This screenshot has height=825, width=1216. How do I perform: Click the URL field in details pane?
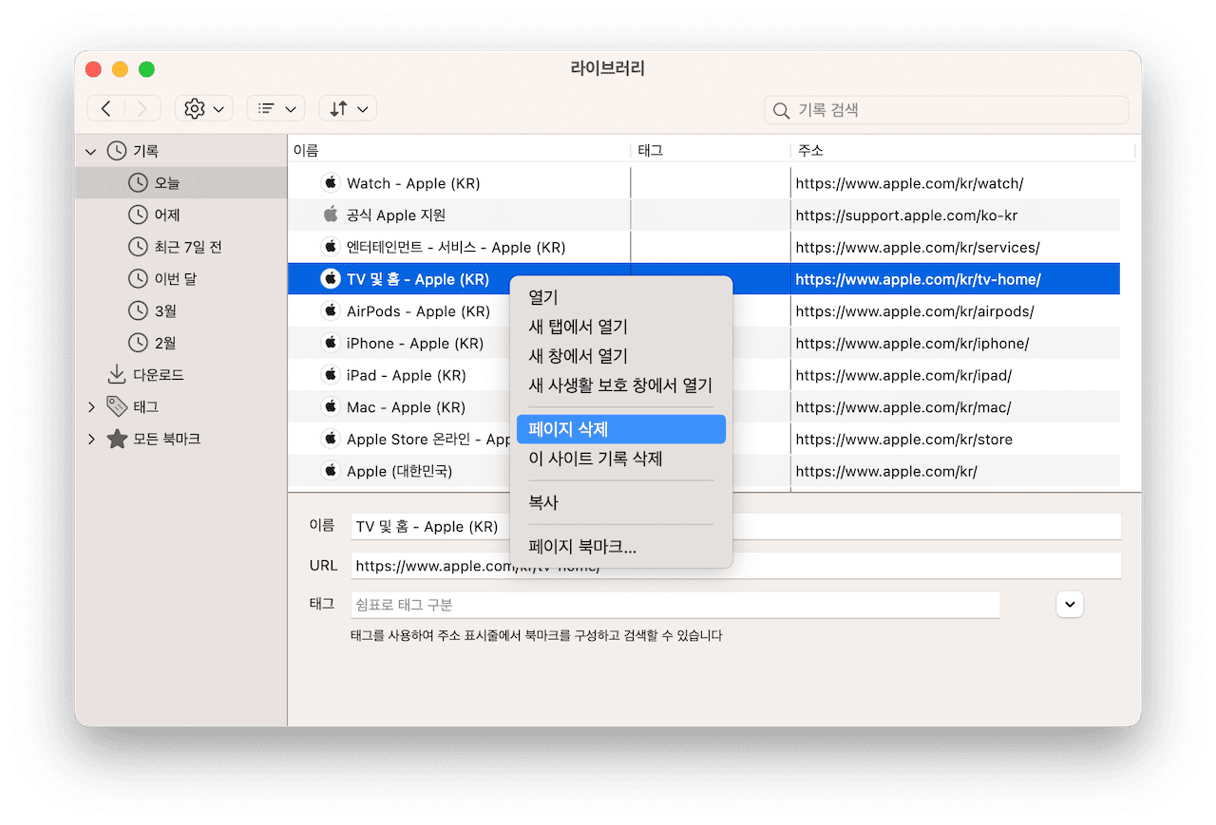click(736, 565)
